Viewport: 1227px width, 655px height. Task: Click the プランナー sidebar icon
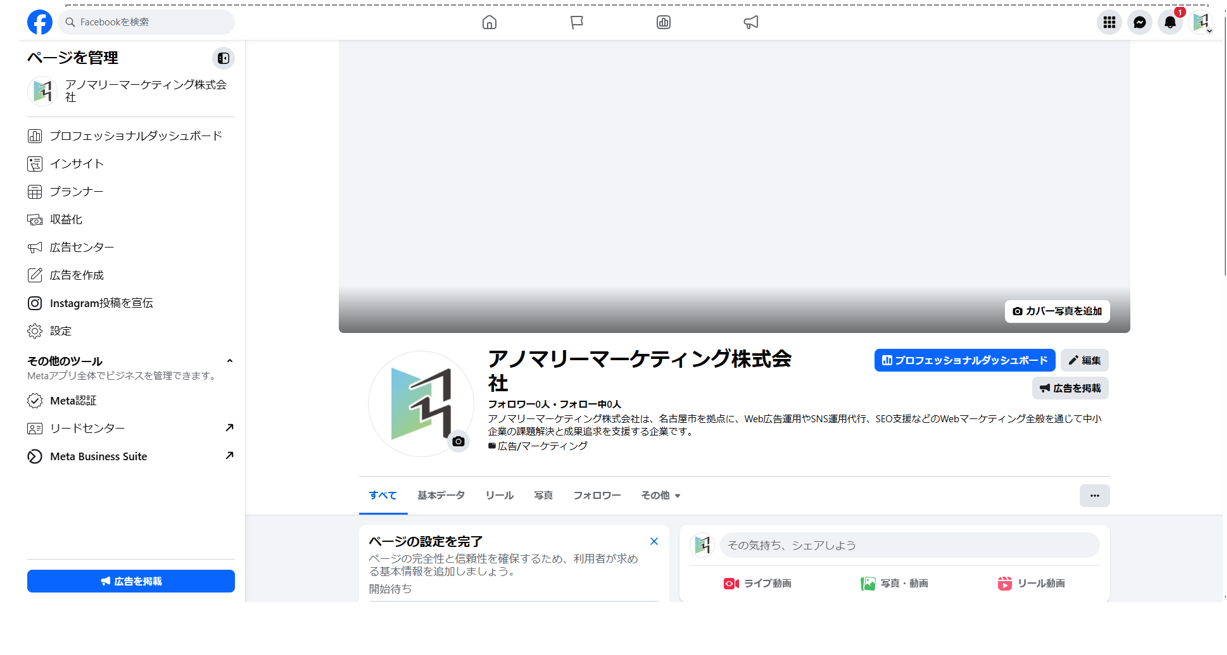[35, 192]
